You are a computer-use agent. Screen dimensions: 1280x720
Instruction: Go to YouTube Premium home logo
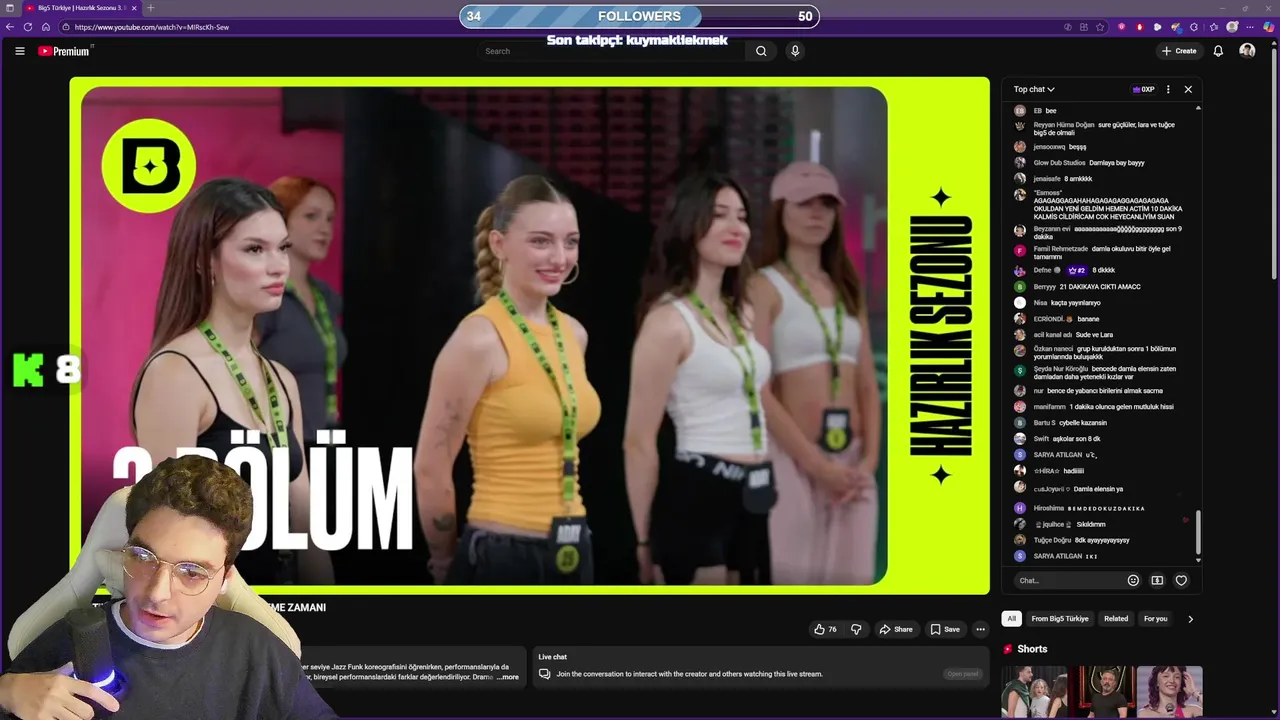point(66,51)
